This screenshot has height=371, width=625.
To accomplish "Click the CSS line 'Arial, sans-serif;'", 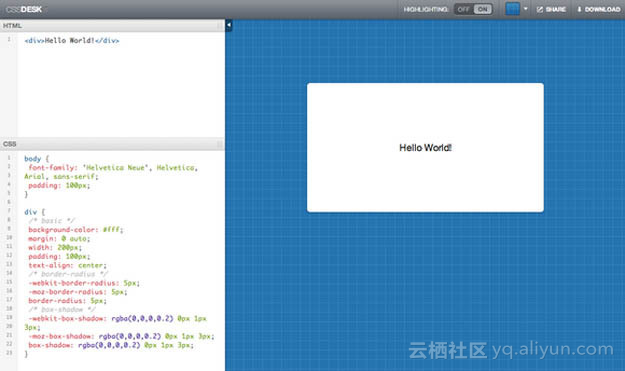I will tap(61, 177).
